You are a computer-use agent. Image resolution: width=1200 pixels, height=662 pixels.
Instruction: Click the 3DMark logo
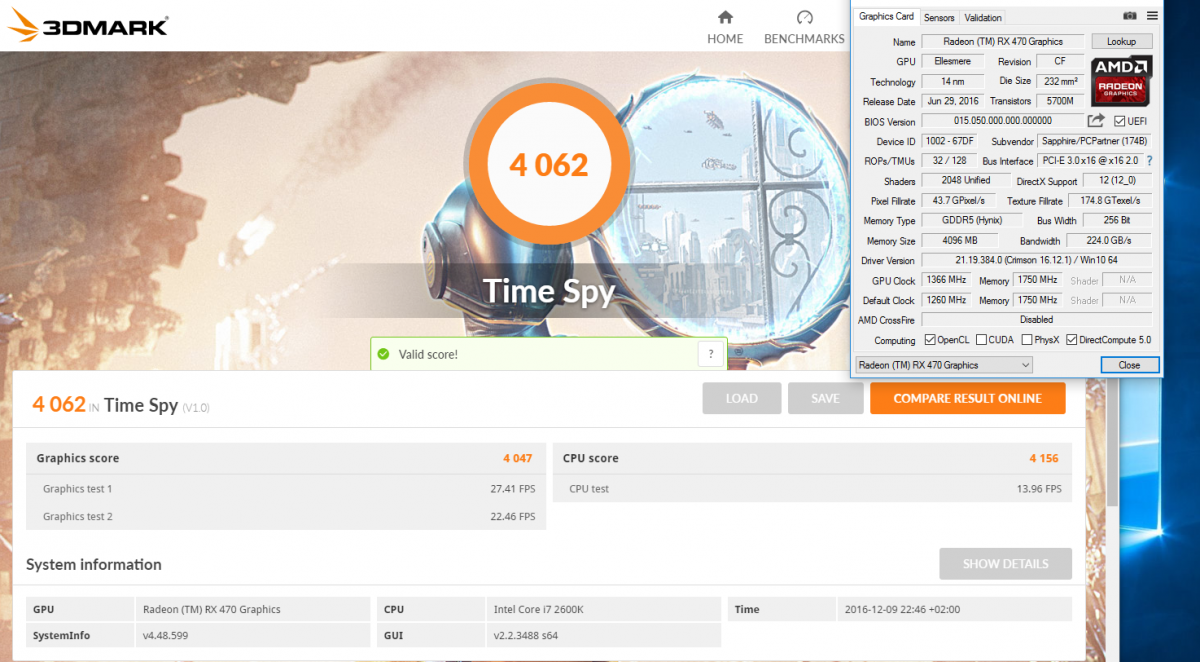[87, 25]
